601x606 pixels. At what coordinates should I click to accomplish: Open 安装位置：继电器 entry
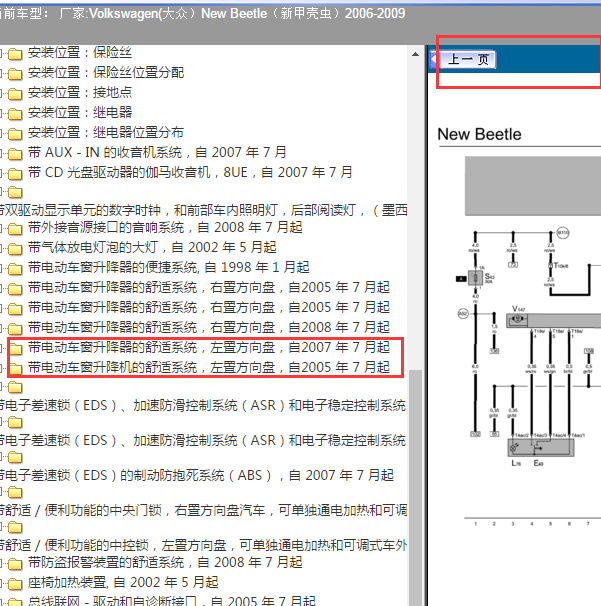pyautogui.click(x=80, y=112)
